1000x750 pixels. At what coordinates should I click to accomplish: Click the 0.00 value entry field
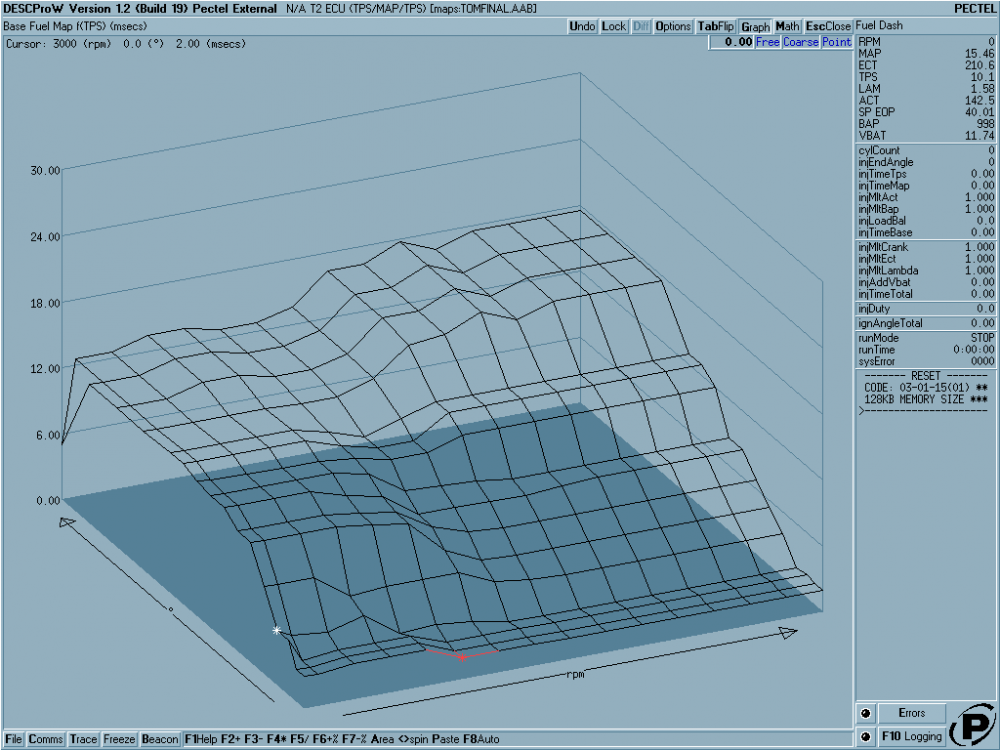click(732, 43)
